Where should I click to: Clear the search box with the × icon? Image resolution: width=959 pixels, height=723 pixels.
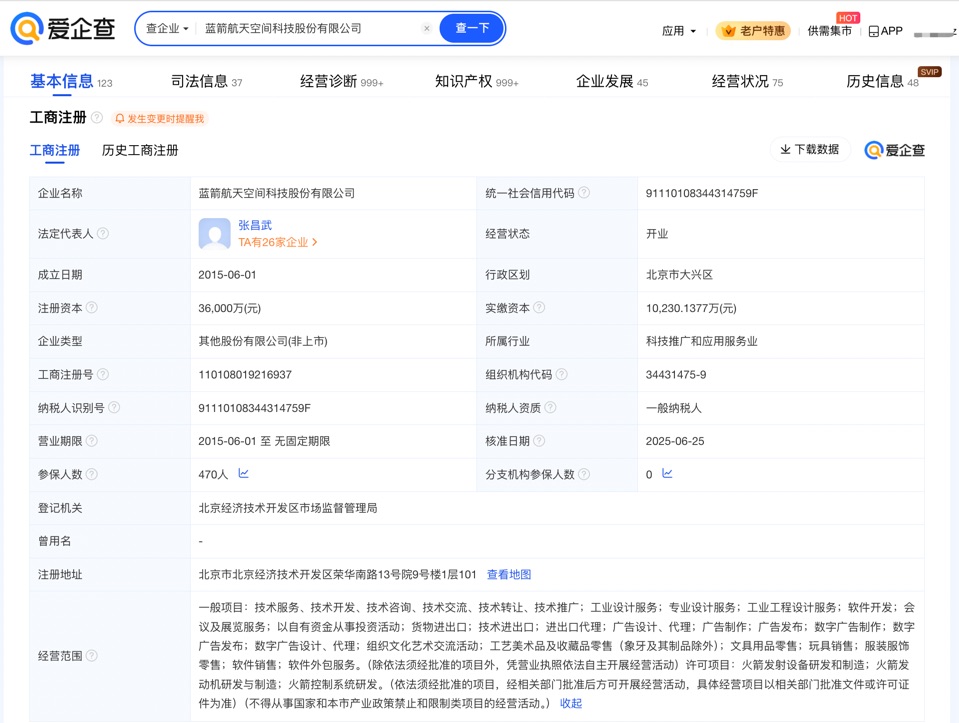pyautogui.click(x=427, y=29)
